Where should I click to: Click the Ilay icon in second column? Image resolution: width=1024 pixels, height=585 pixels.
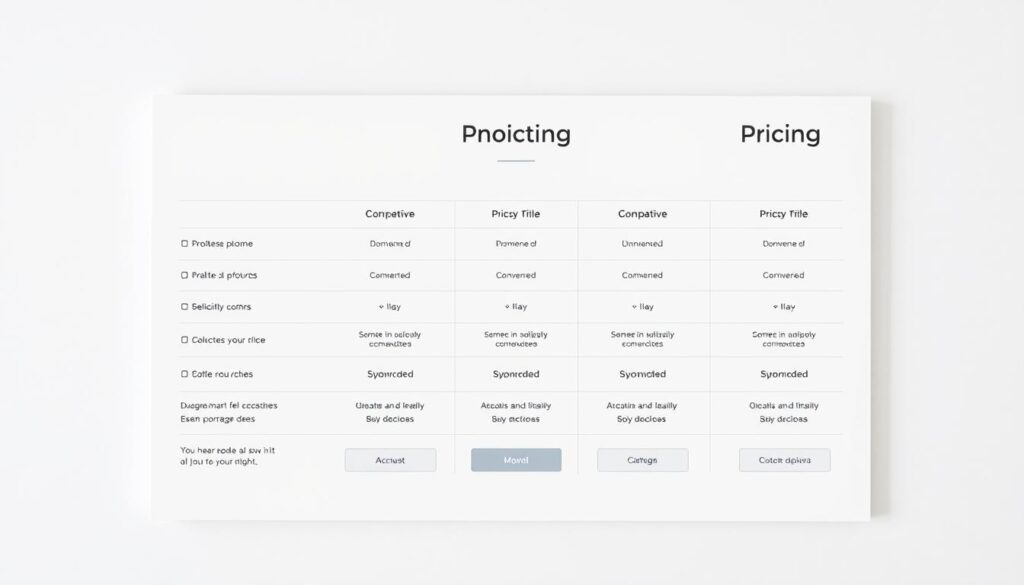tap(507, 307)
